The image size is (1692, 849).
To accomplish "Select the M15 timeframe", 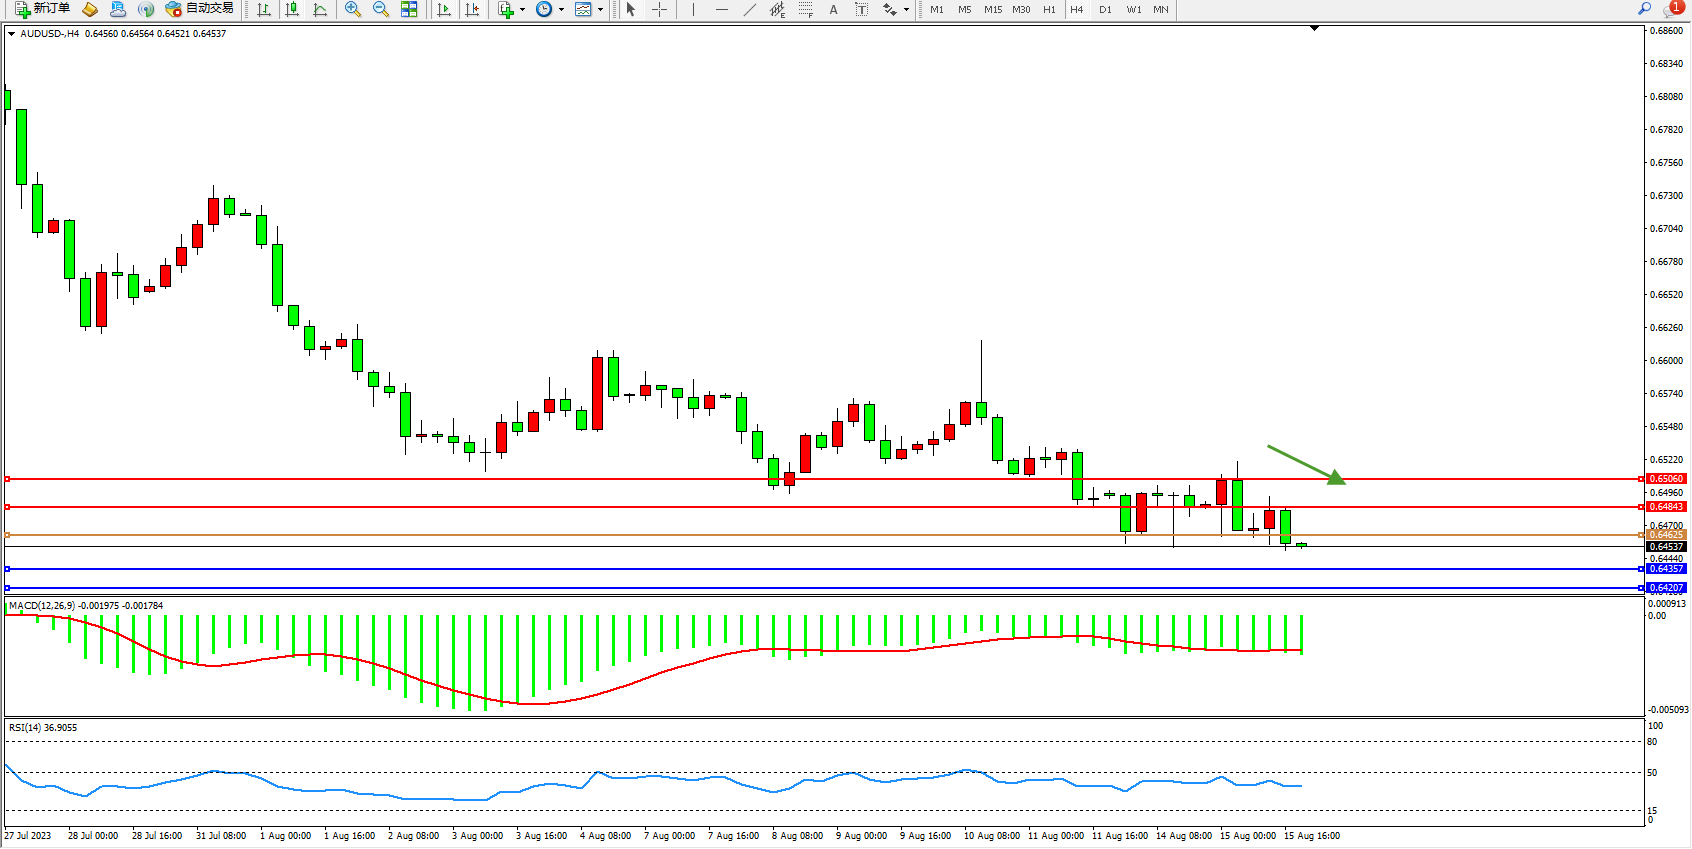I will 993,9.
